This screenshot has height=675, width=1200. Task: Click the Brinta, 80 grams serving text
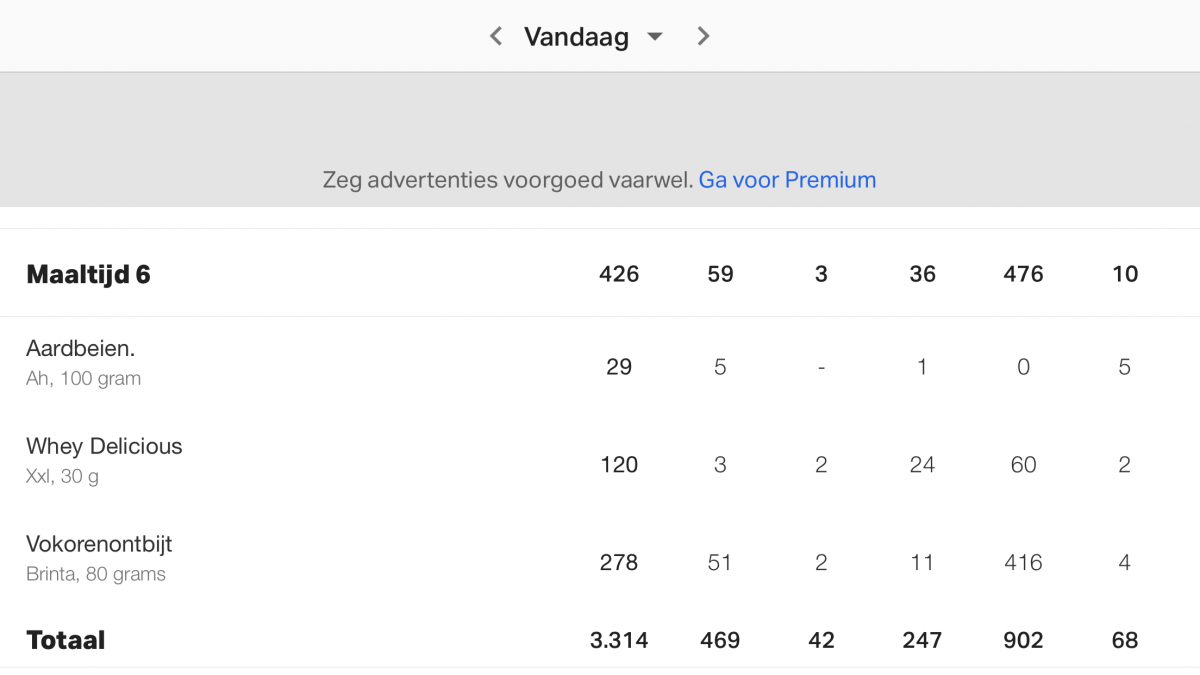click(x=96, y=575)
